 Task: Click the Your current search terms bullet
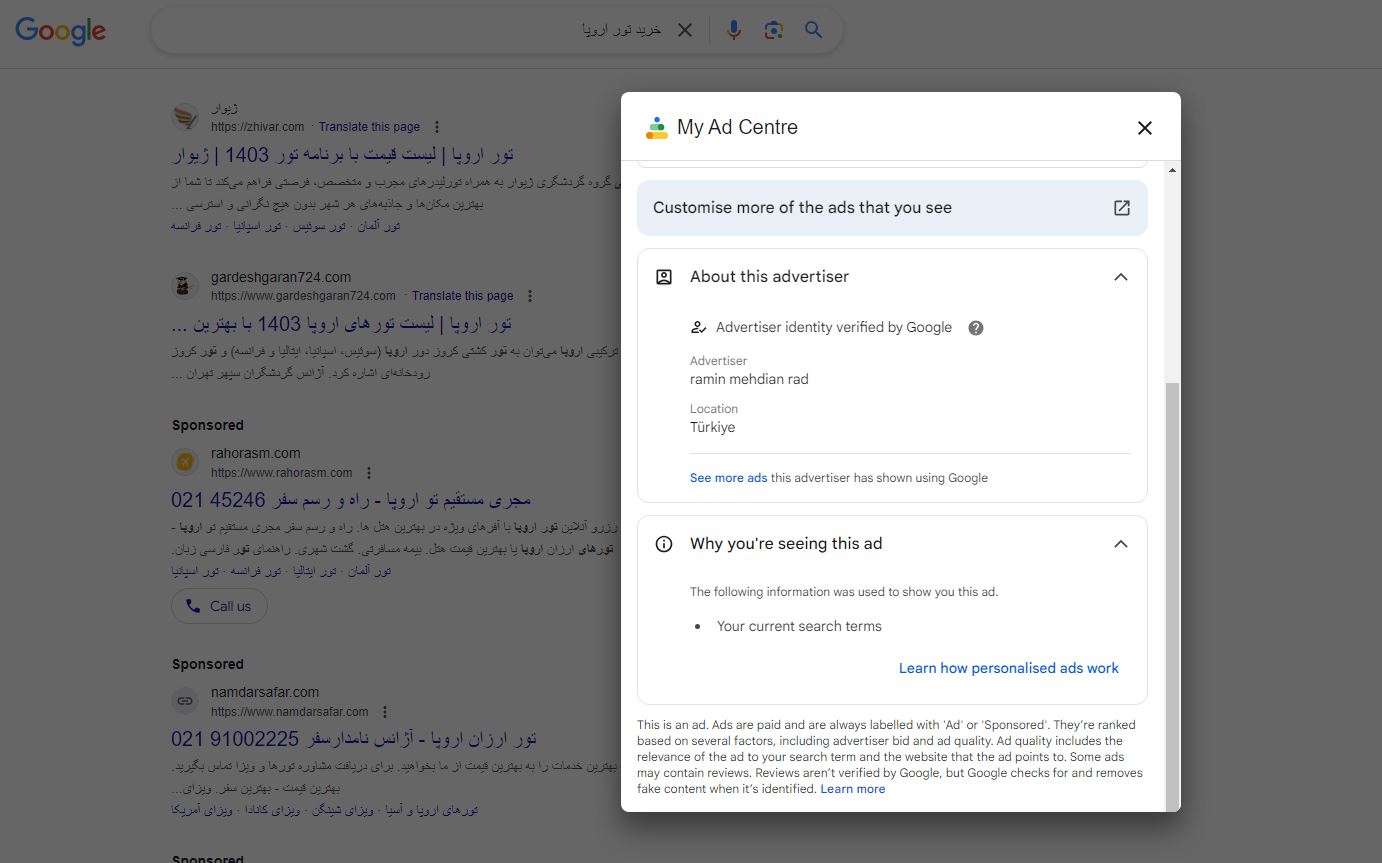(x=799, y=626)
